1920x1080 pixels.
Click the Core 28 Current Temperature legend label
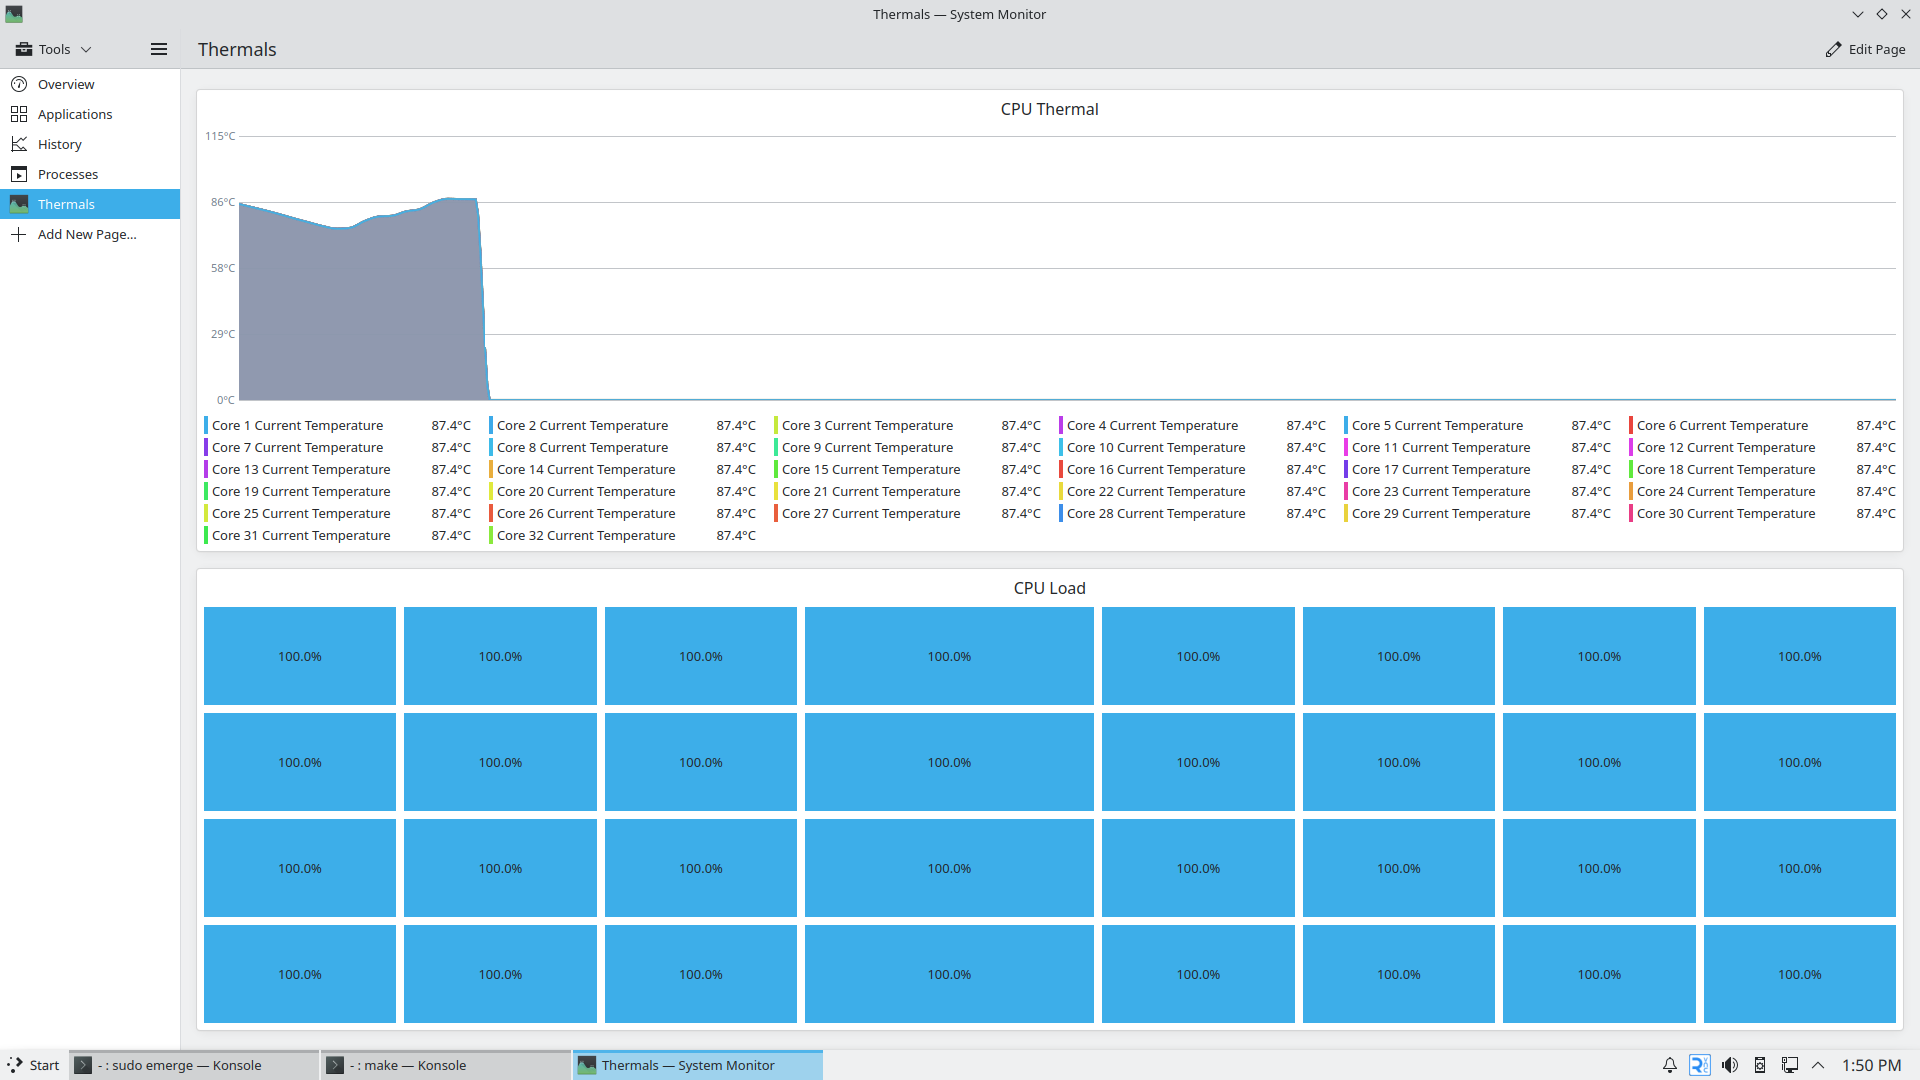[x=1156, y=513]
